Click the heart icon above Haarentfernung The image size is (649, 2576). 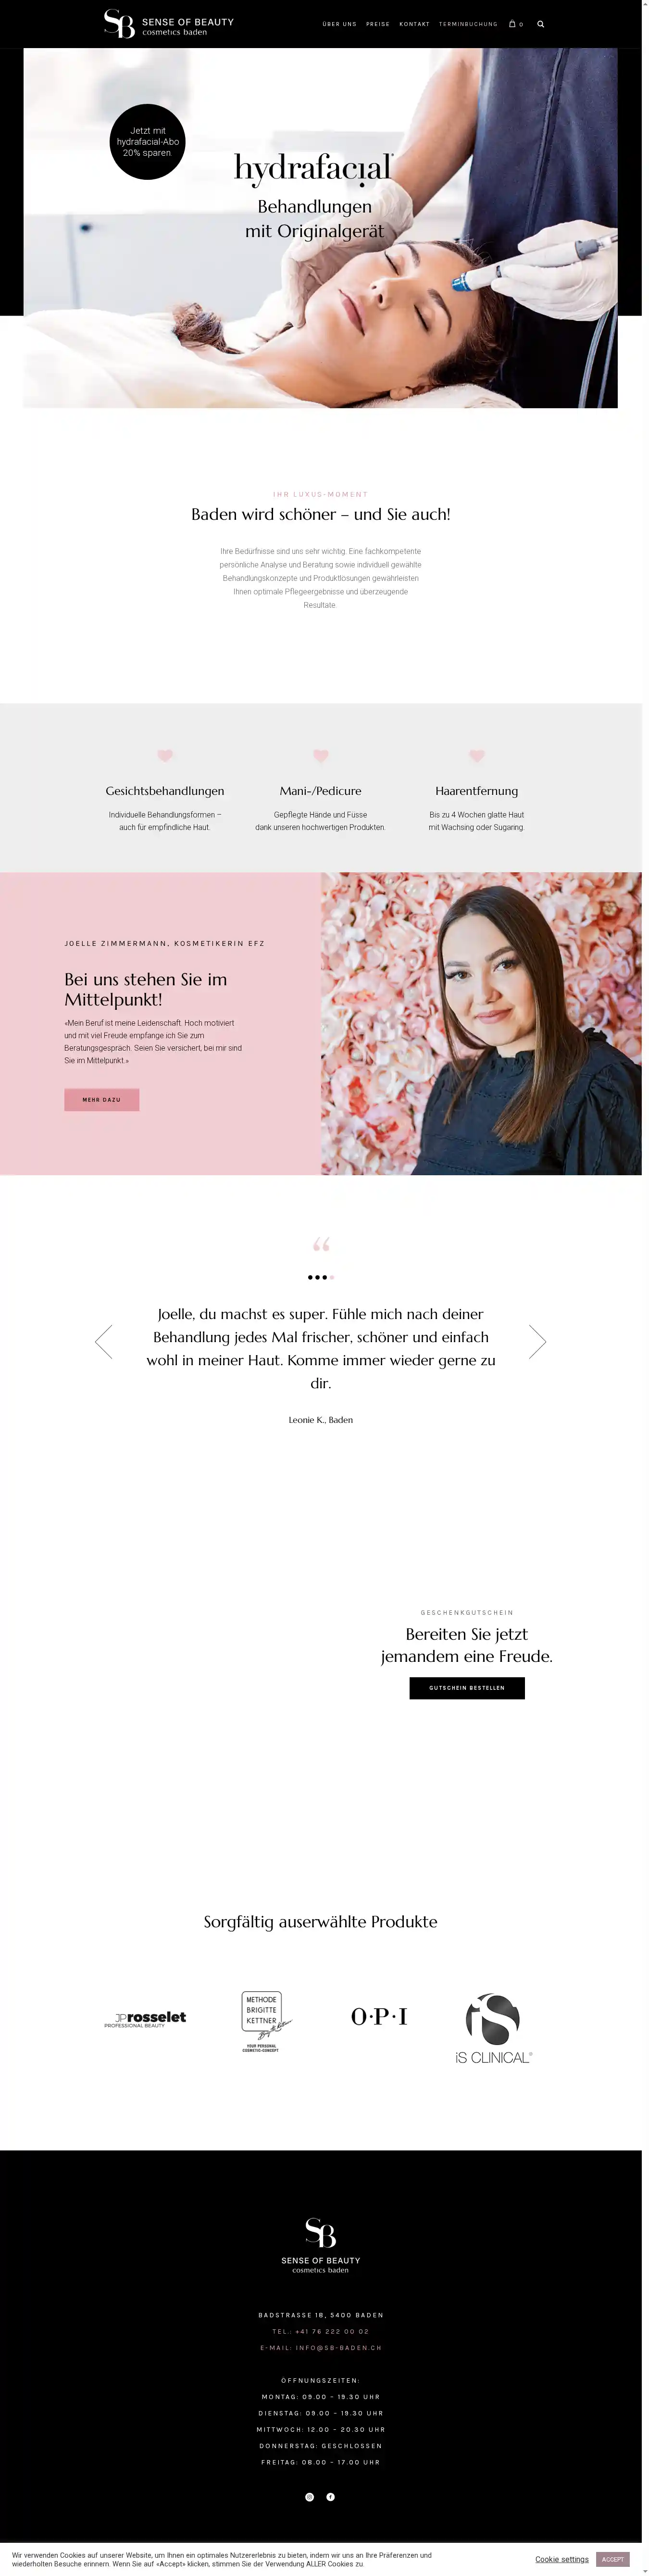click(x=477, y=756)
